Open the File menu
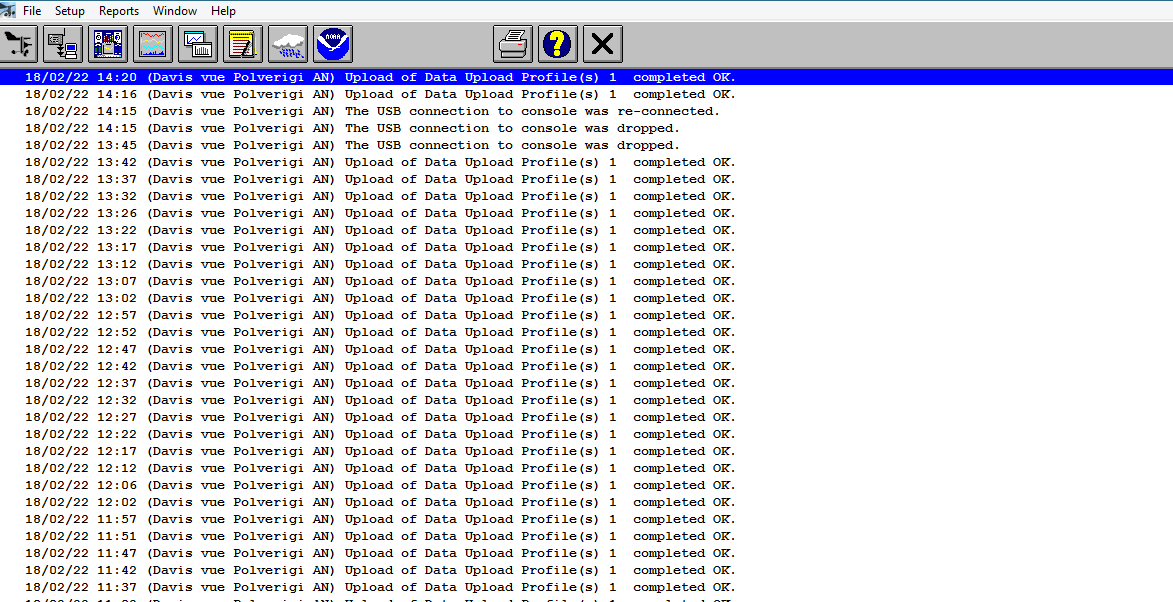1173x602 pixels. 32,11
